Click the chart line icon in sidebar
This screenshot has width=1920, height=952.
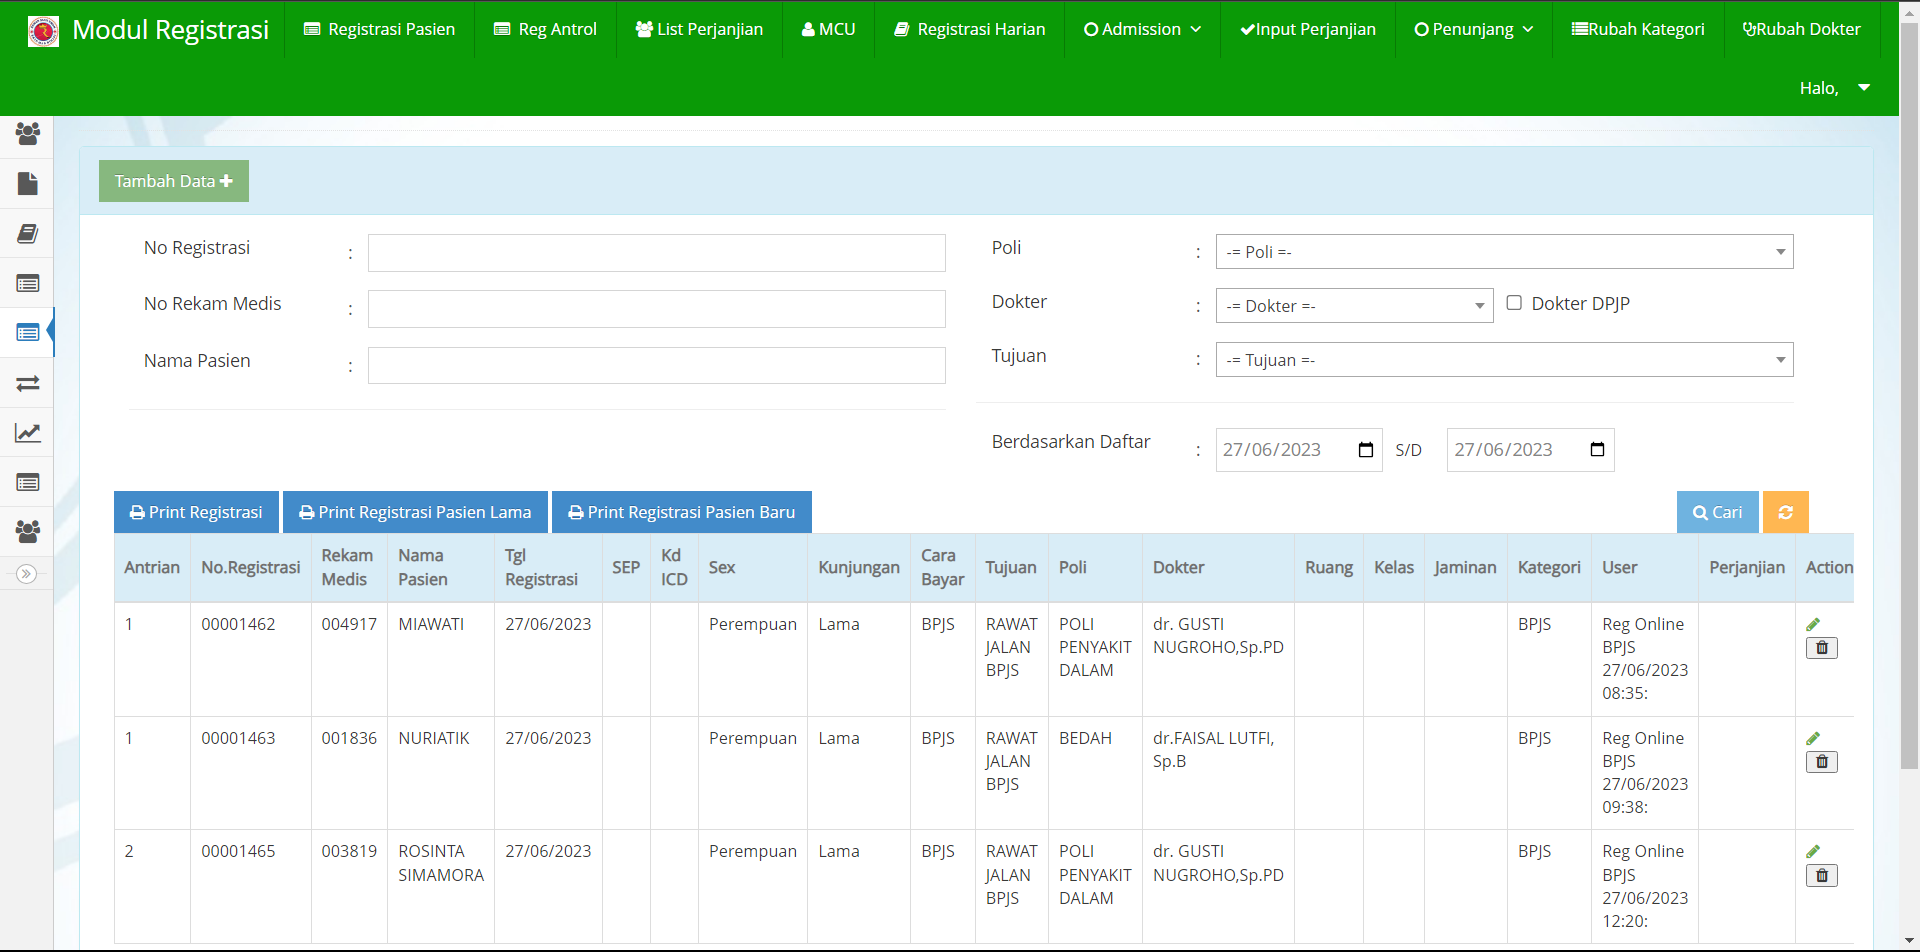tap(27, 433)
